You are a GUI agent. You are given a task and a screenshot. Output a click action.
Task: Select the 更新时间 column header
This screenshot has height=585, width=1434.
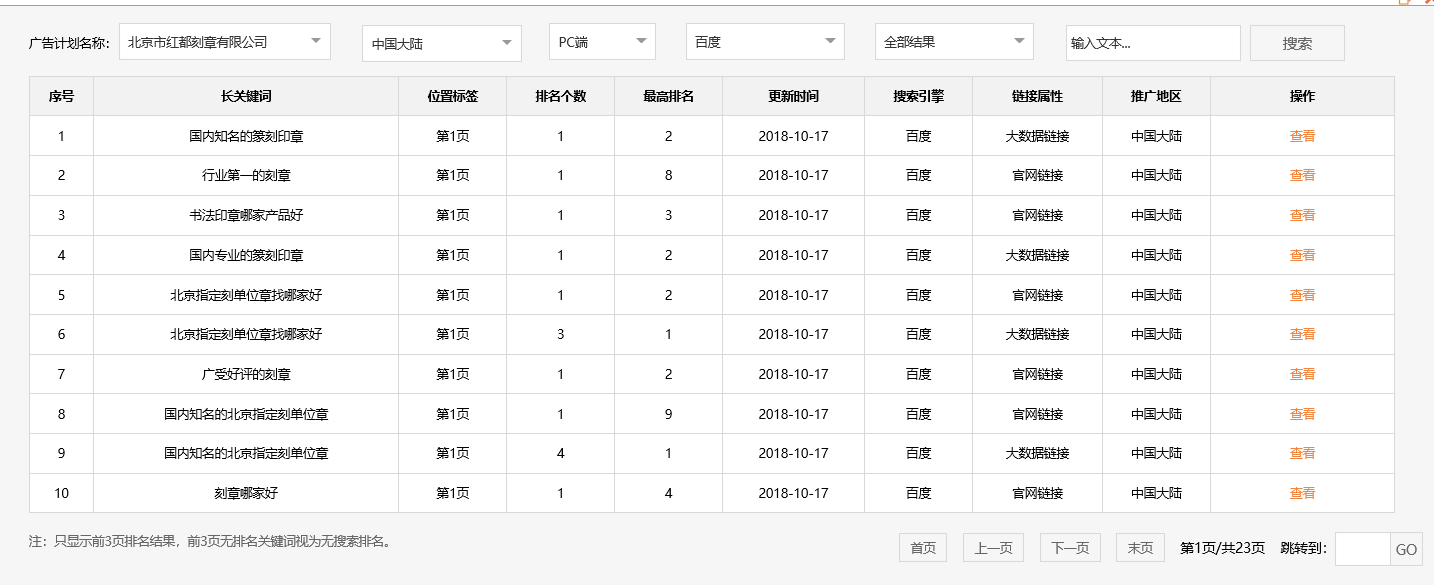tap(792, 95)
